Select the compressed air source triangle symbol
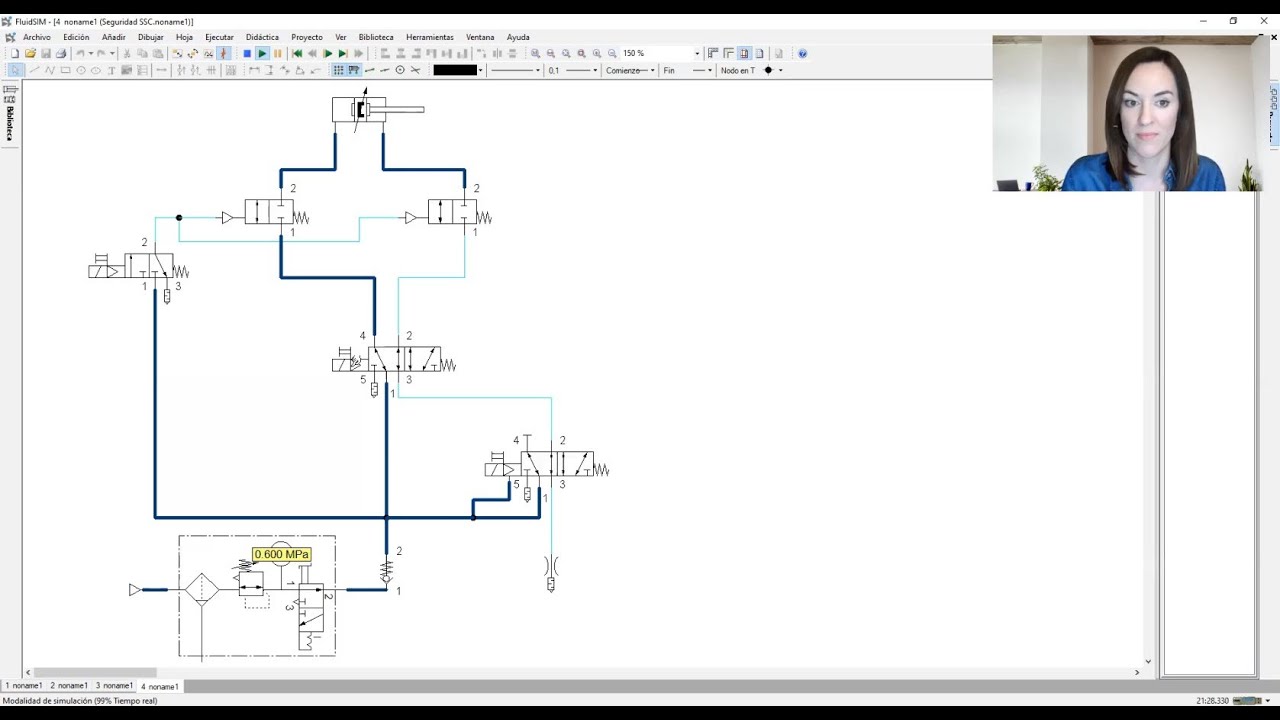 click(135, 590)
